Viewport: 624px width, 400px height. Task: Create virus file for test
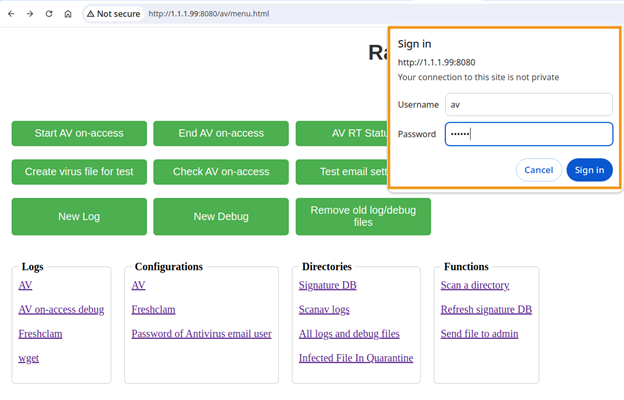[x=79, y=172]
